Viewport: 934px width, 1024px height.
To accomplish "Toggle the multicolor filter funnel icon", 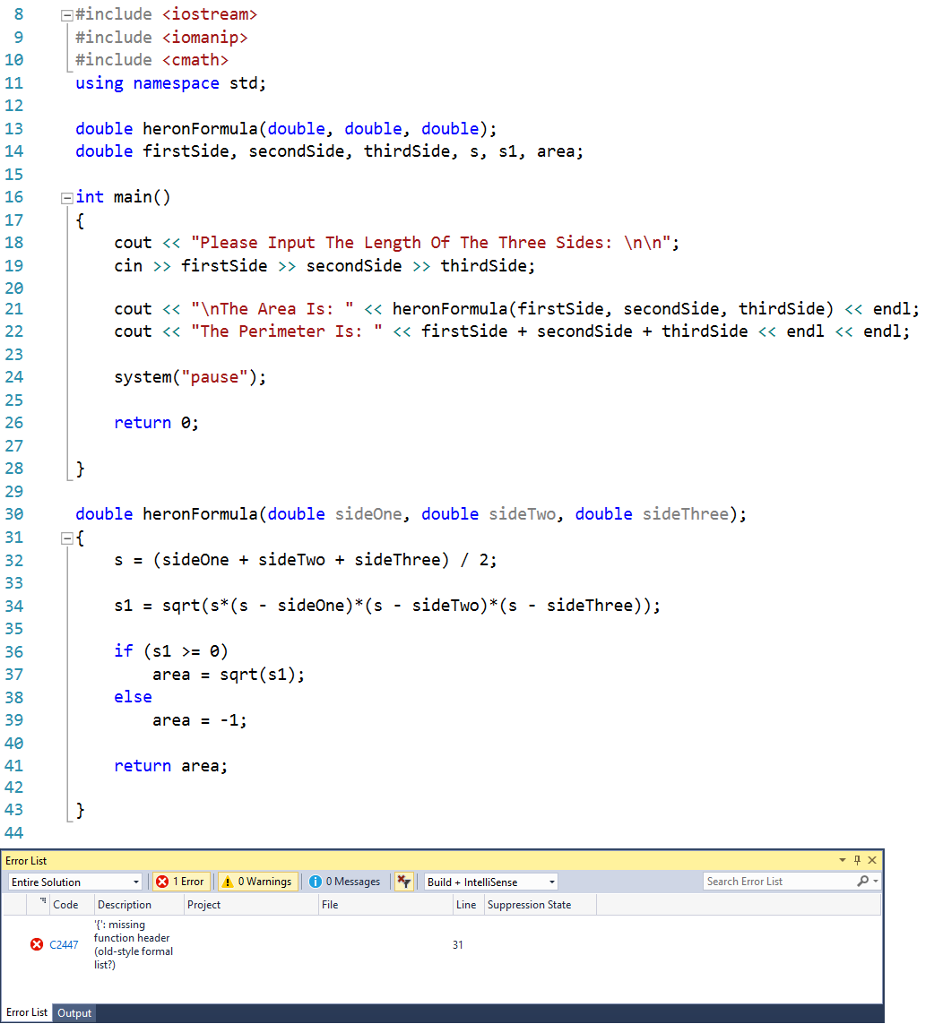I will point(404,881).
